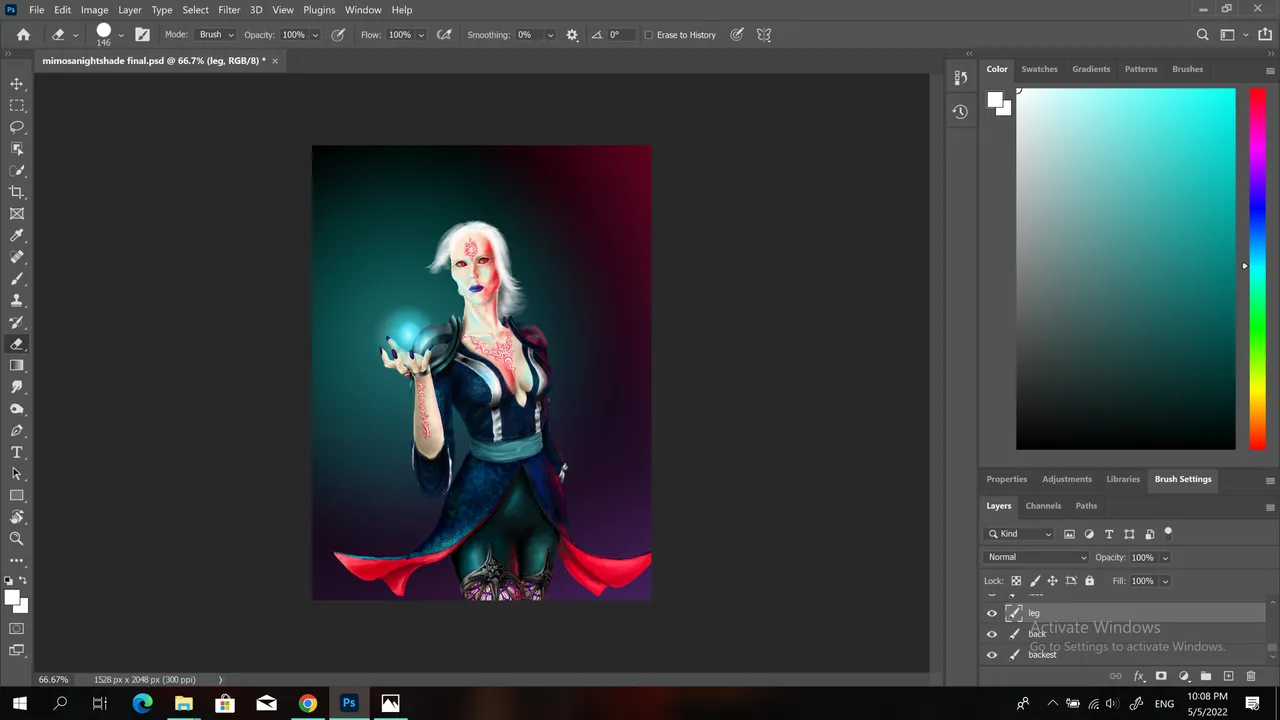Select the Path Selection tool

coord(17,474)
